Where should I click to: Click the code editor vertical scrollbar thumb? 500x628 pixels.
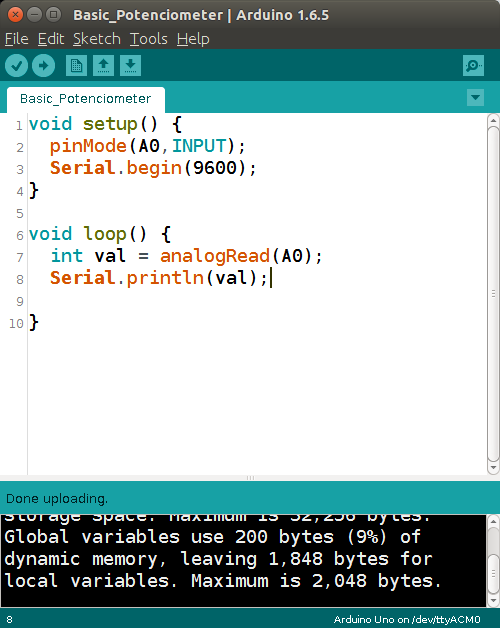[x=493, y=294]
